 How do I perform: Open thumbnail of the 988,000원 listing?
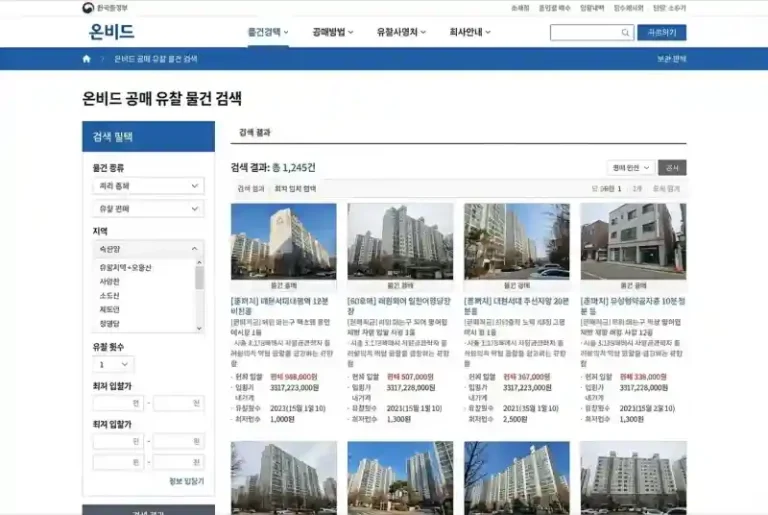coord(284,242)
